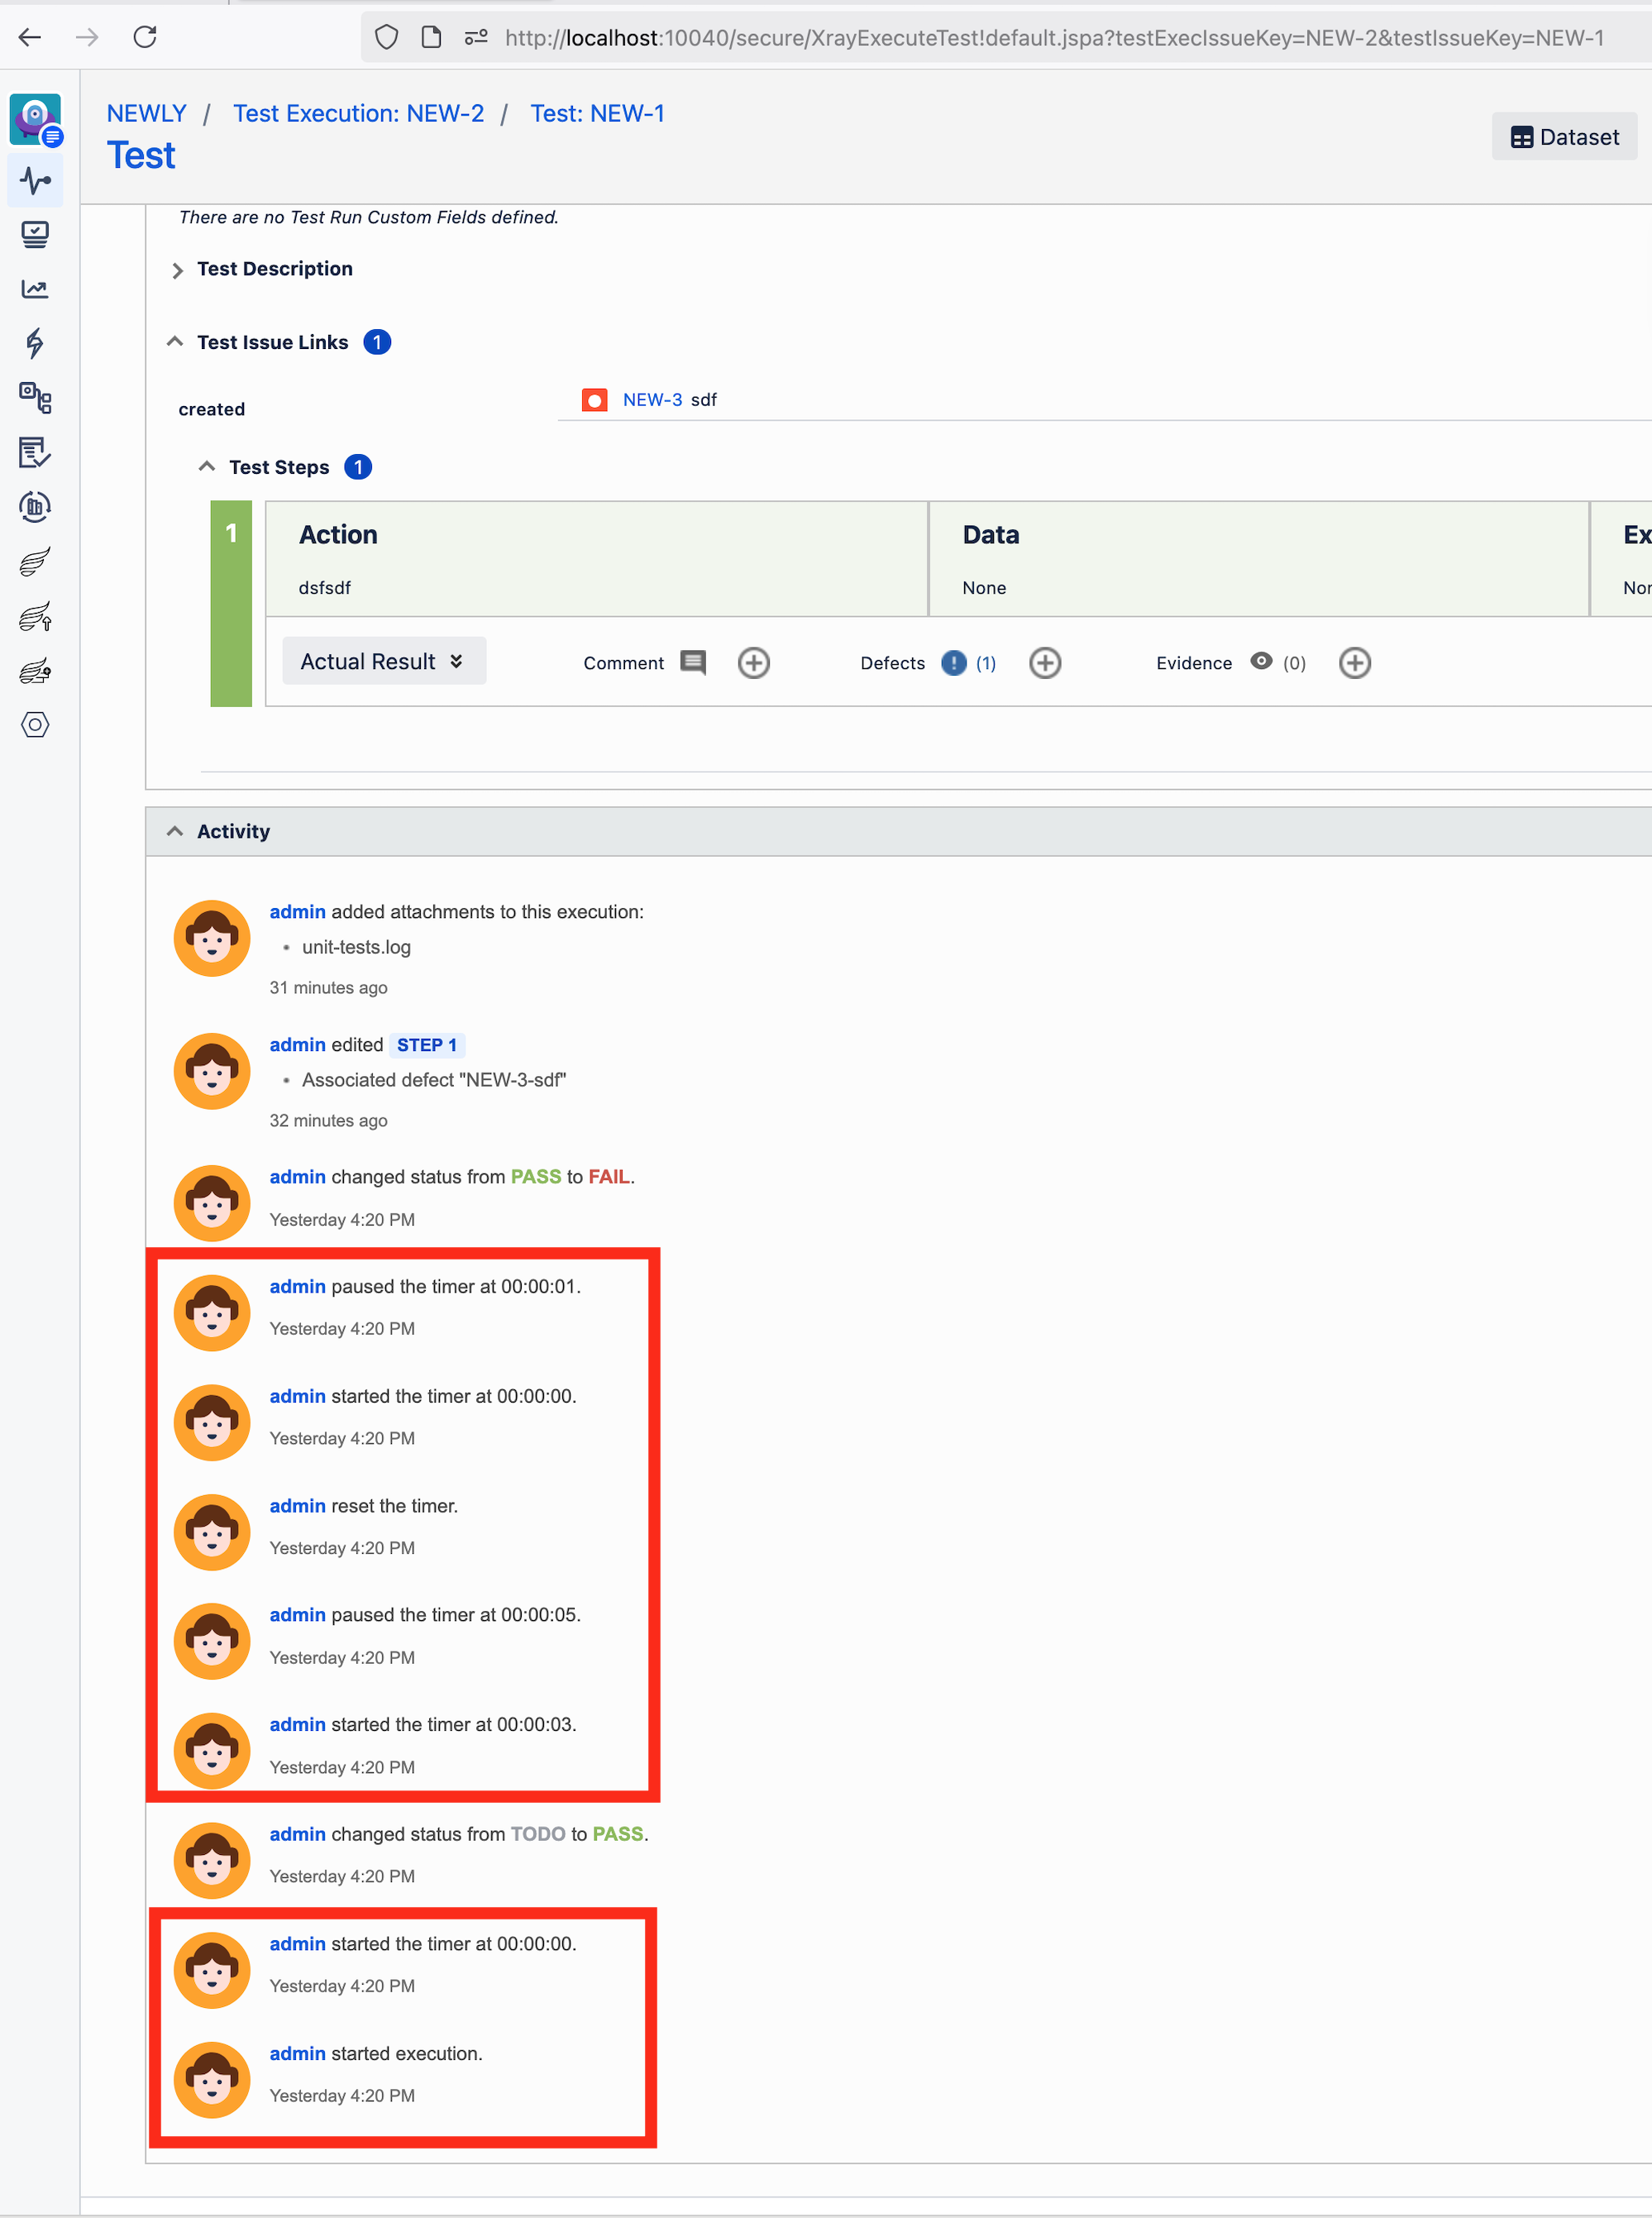
Task: Click the '31 minutes ago' timestamp
Action: 328,988
